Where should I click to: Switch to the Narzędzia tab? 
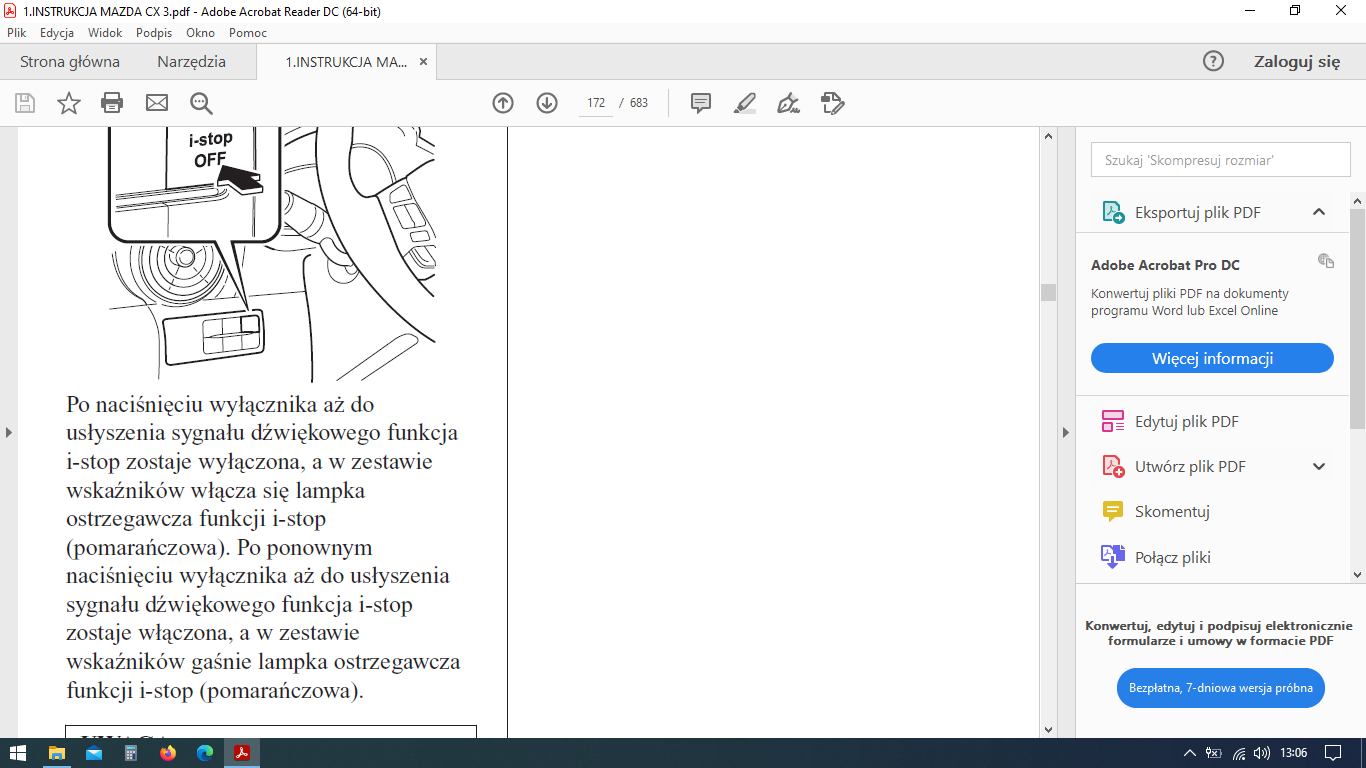191,62
